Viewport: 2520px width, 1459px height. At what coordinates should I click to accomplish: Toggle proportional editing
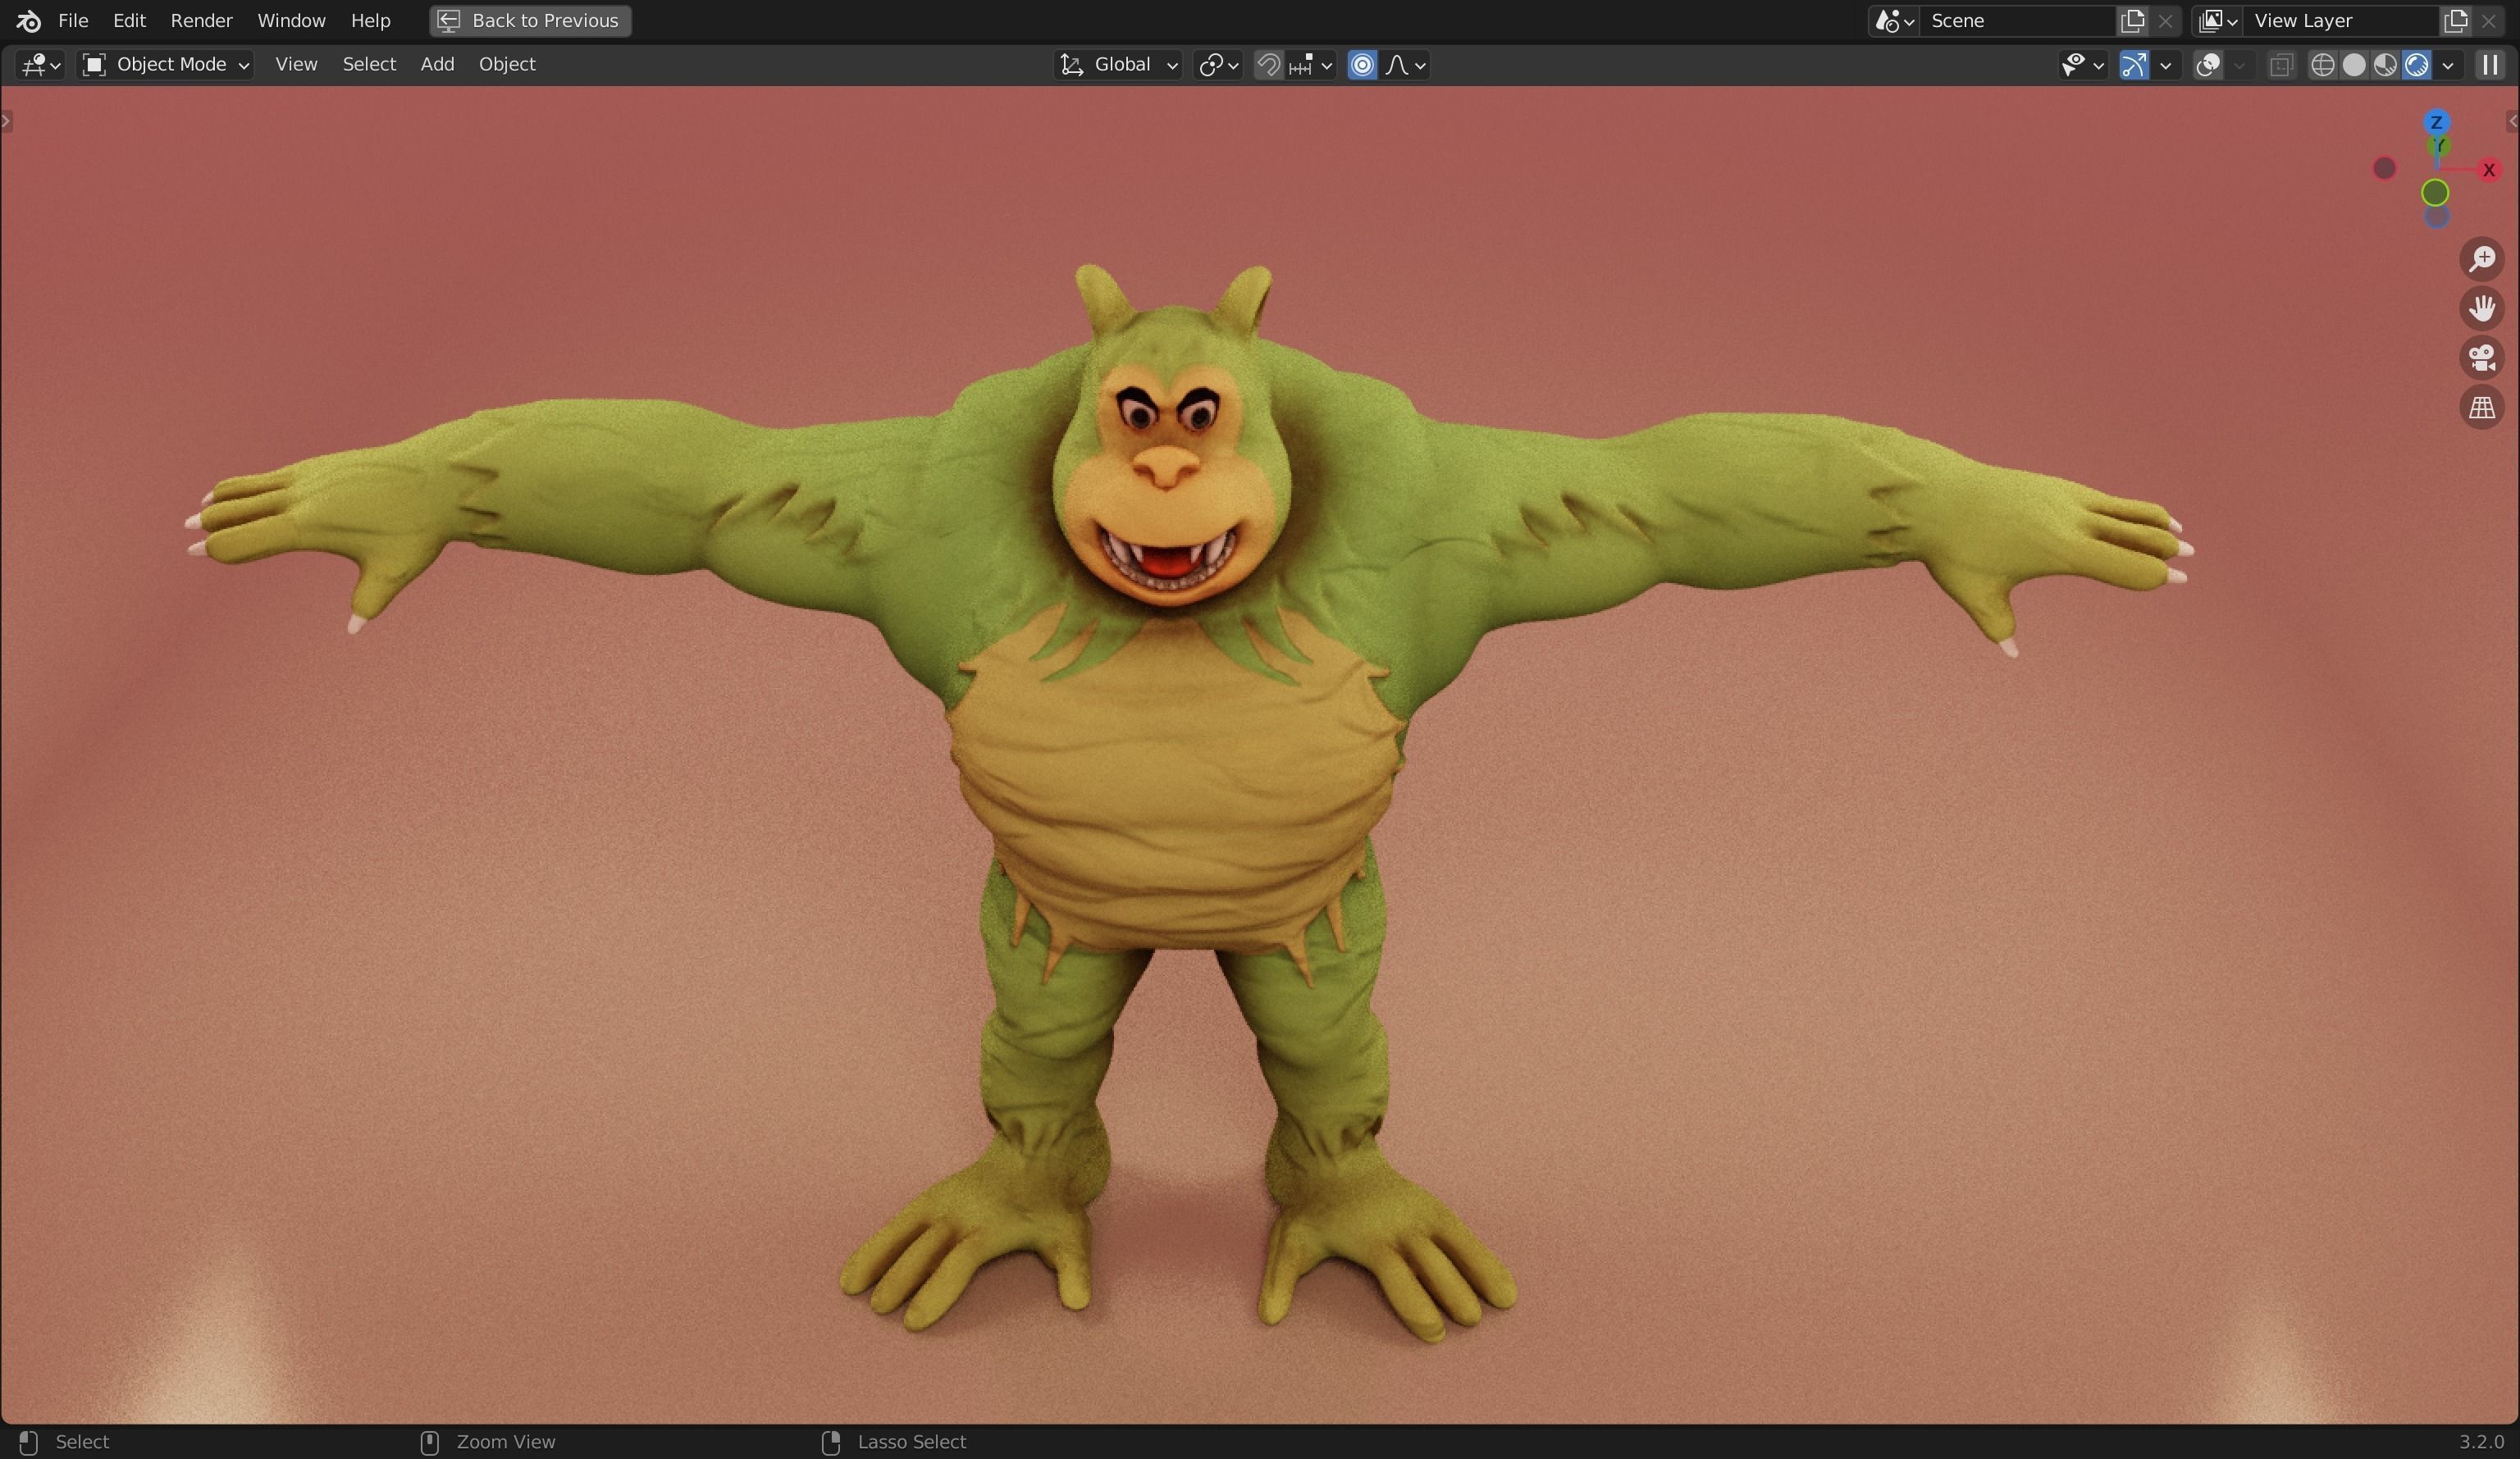tap(1362, 65)
